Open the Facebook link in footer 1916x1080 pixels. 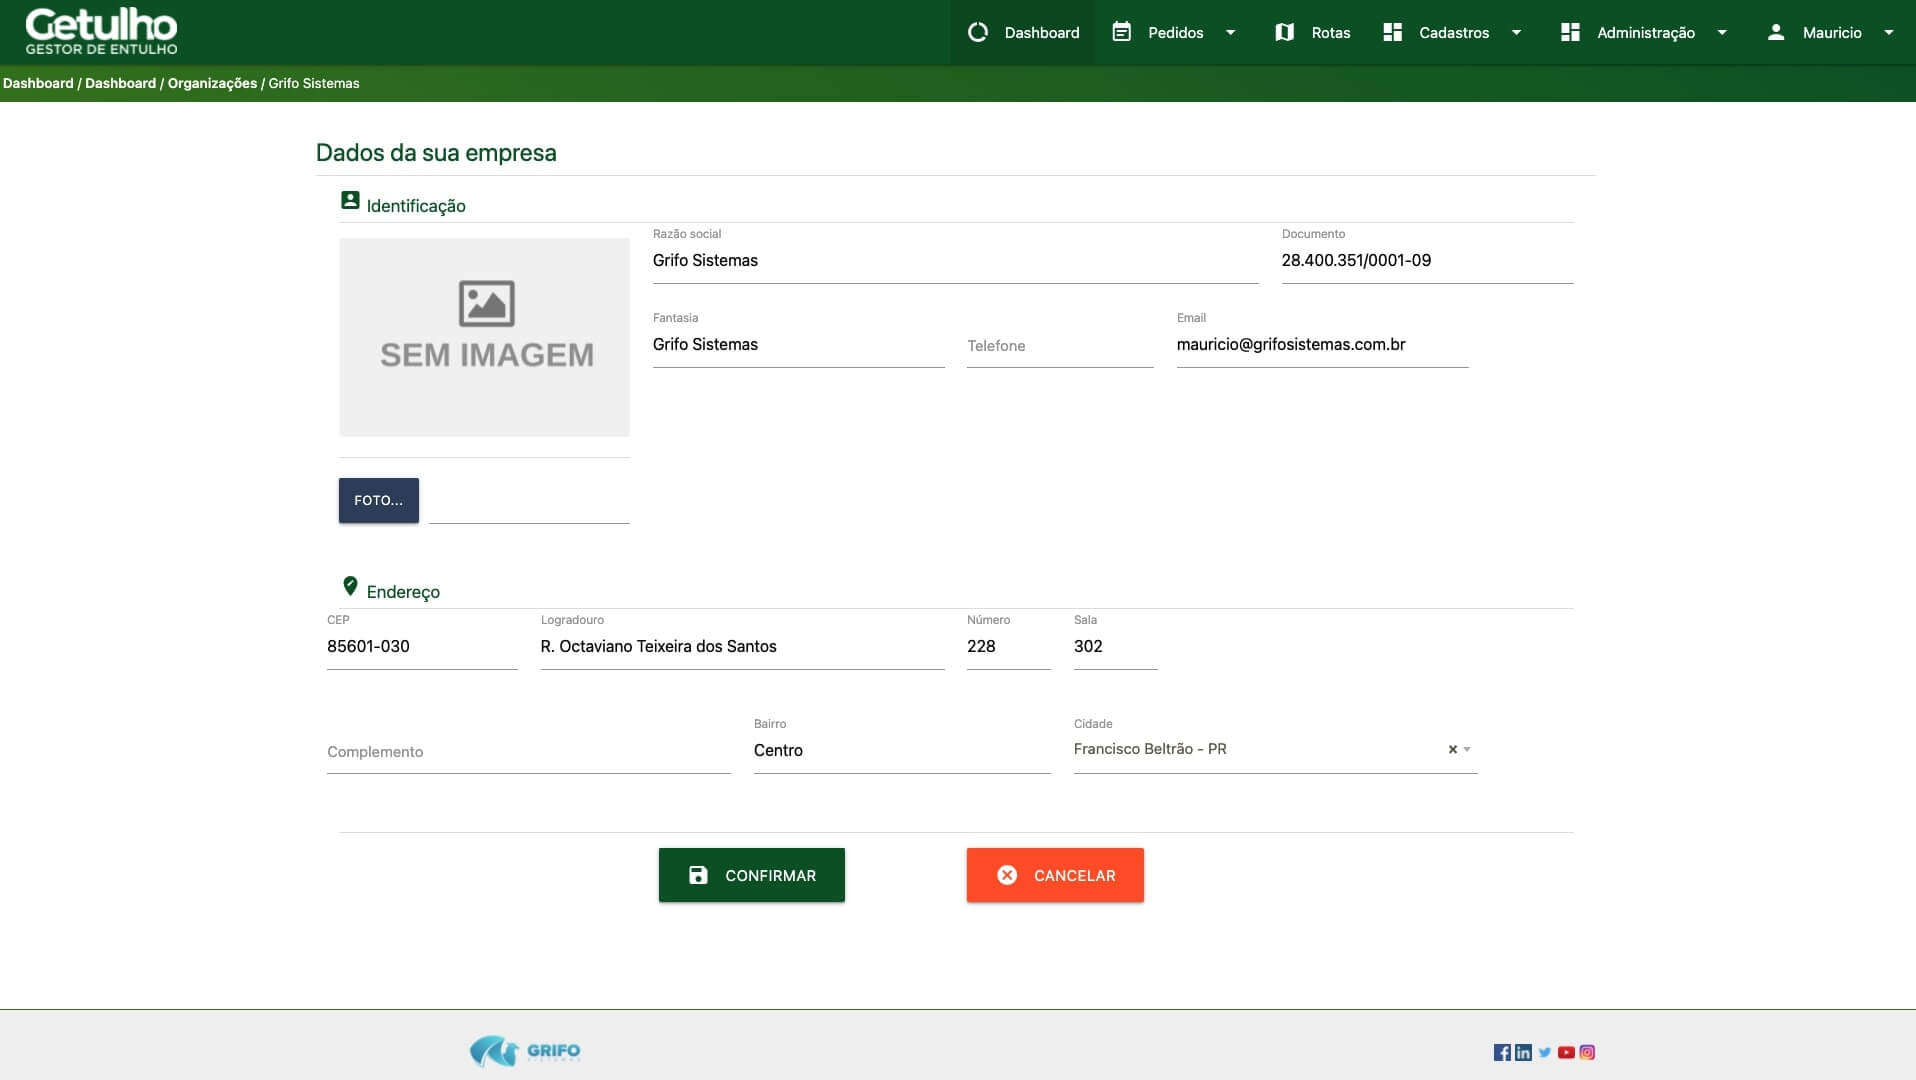(1502, 1052)
